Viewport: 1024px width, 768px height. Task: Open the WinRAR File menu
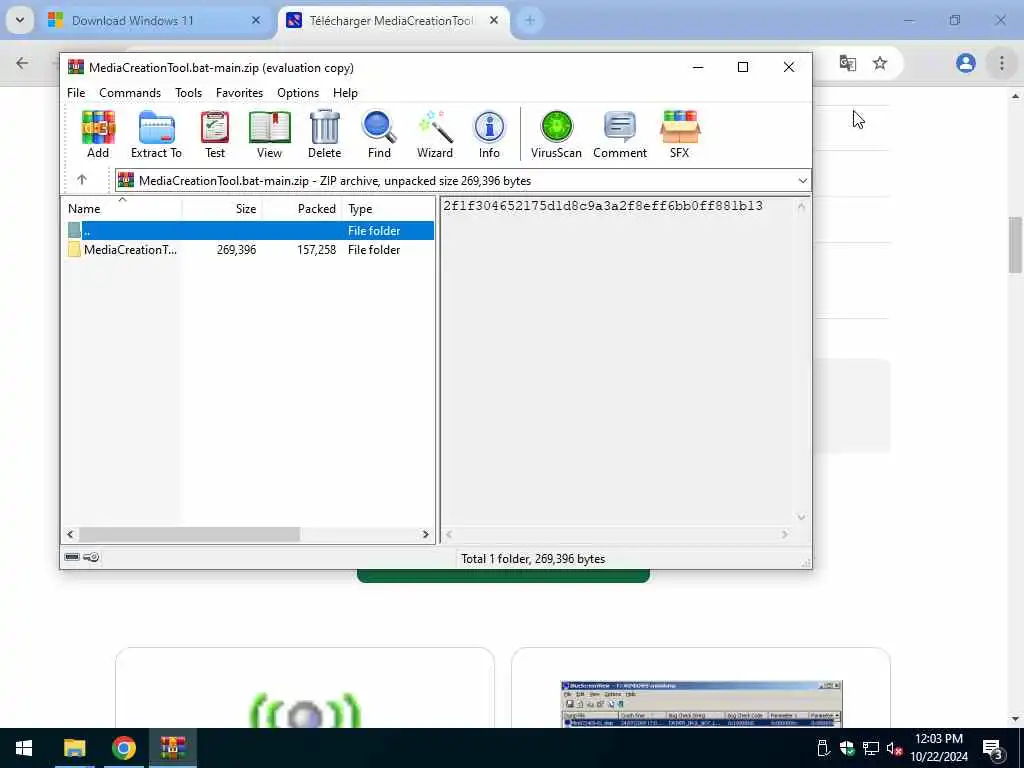click(x=76, y=93)
